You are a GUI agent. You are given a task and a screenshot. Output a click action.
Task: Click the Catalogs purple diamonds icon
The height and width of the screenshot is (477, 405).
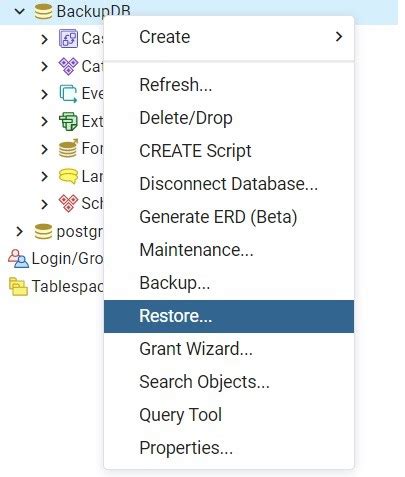coord(68,66)
